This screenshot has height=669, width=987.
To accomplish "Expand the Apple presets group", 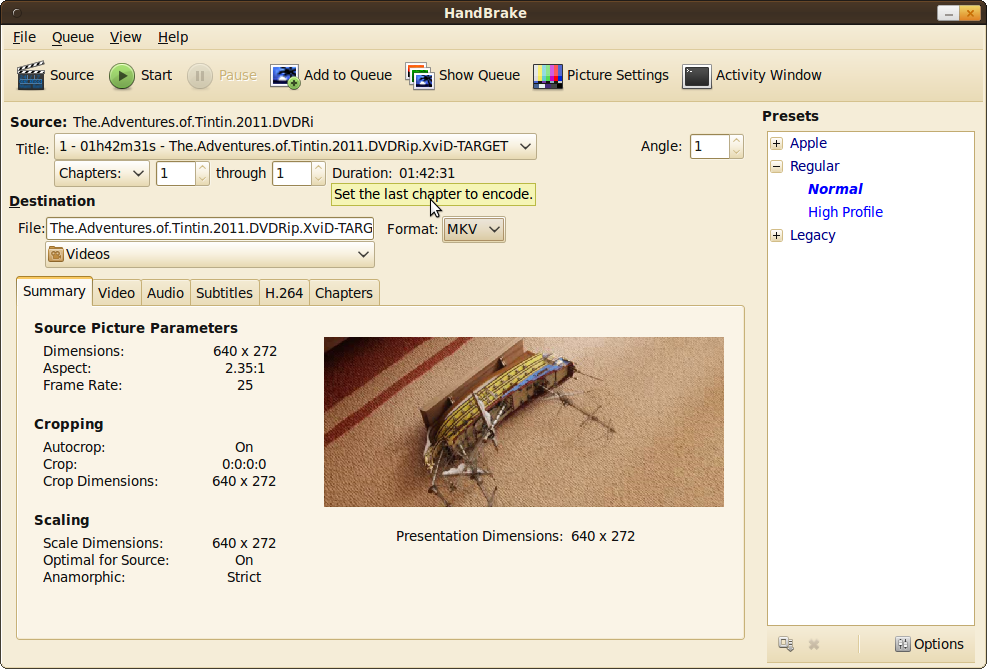I will coord(777,143).
